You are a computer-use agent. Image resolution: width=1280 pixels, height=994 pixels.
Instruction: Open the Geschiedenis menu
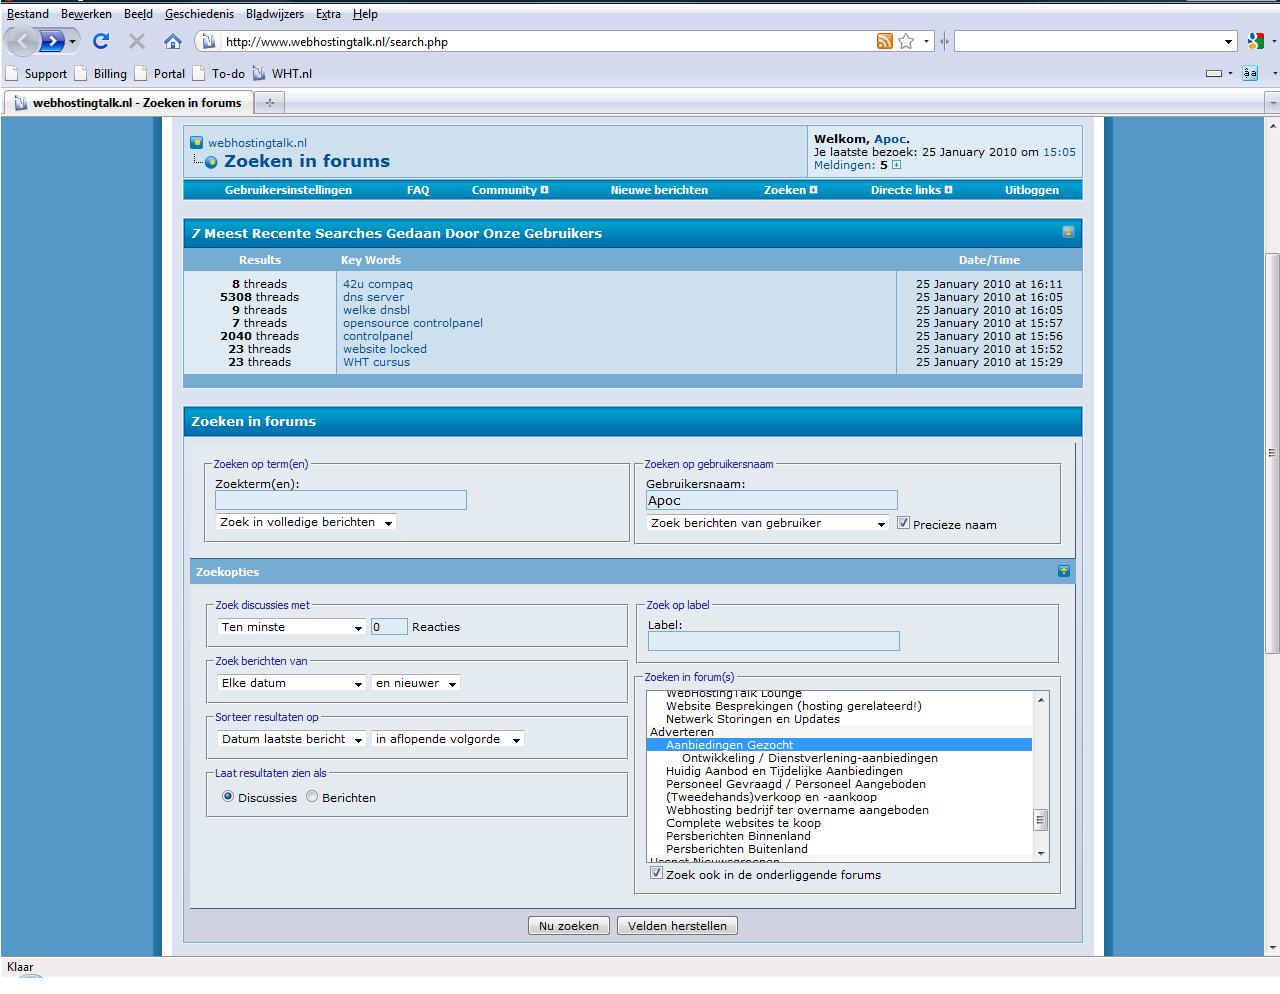click(199, 14)
